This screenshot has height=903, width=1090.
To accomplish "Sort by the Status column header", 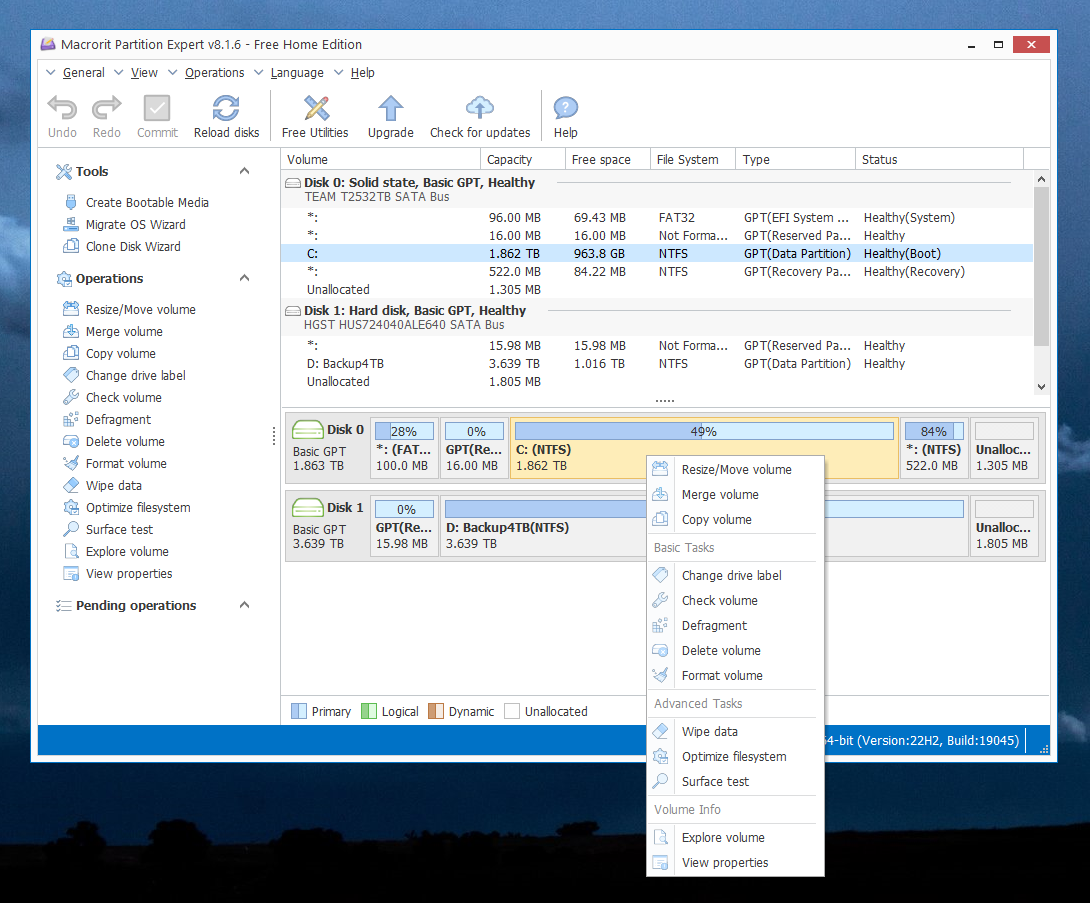I will point(939,159).
